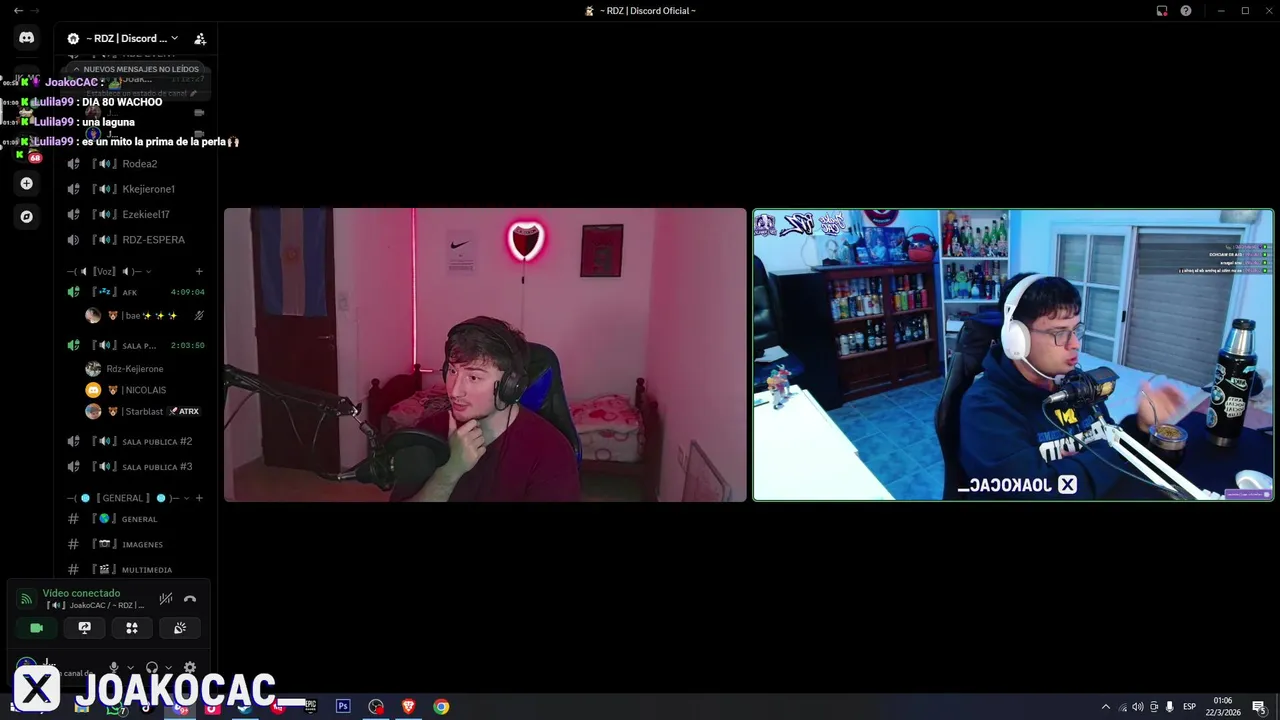Click the ESP language indicator
Screen dimensions: 1280x720
pyautogui.click(x=1189, y=707)
